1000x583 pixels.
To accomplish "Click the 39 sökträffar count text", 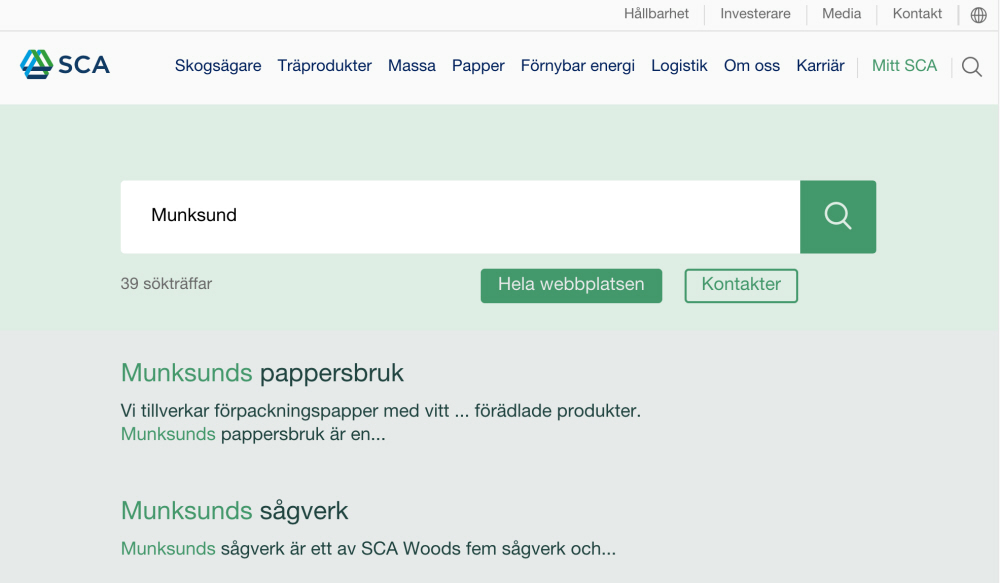I will point(166,284).
